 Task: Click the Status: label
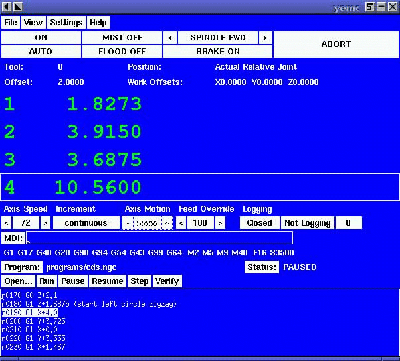point(262,267)
